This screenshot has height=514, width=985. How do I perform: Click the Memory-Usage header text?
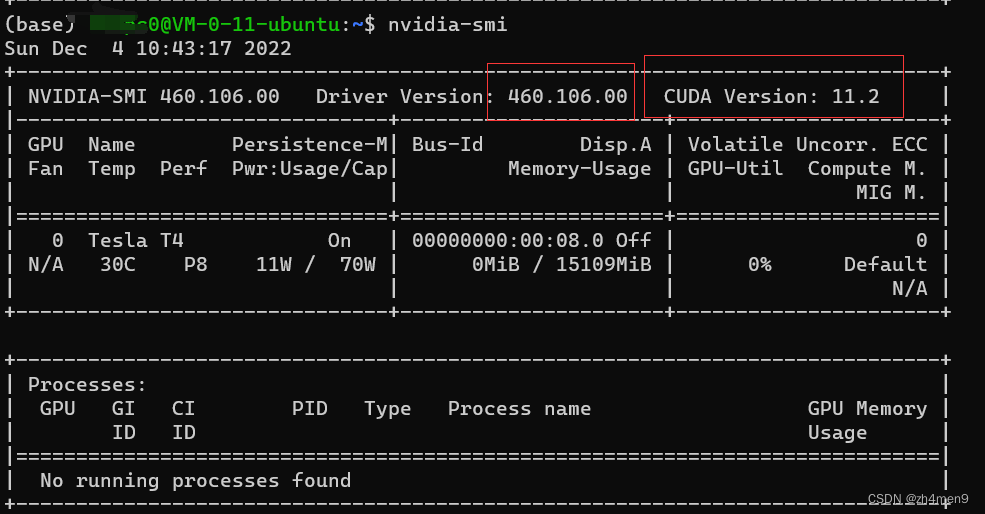coord(579,168)
